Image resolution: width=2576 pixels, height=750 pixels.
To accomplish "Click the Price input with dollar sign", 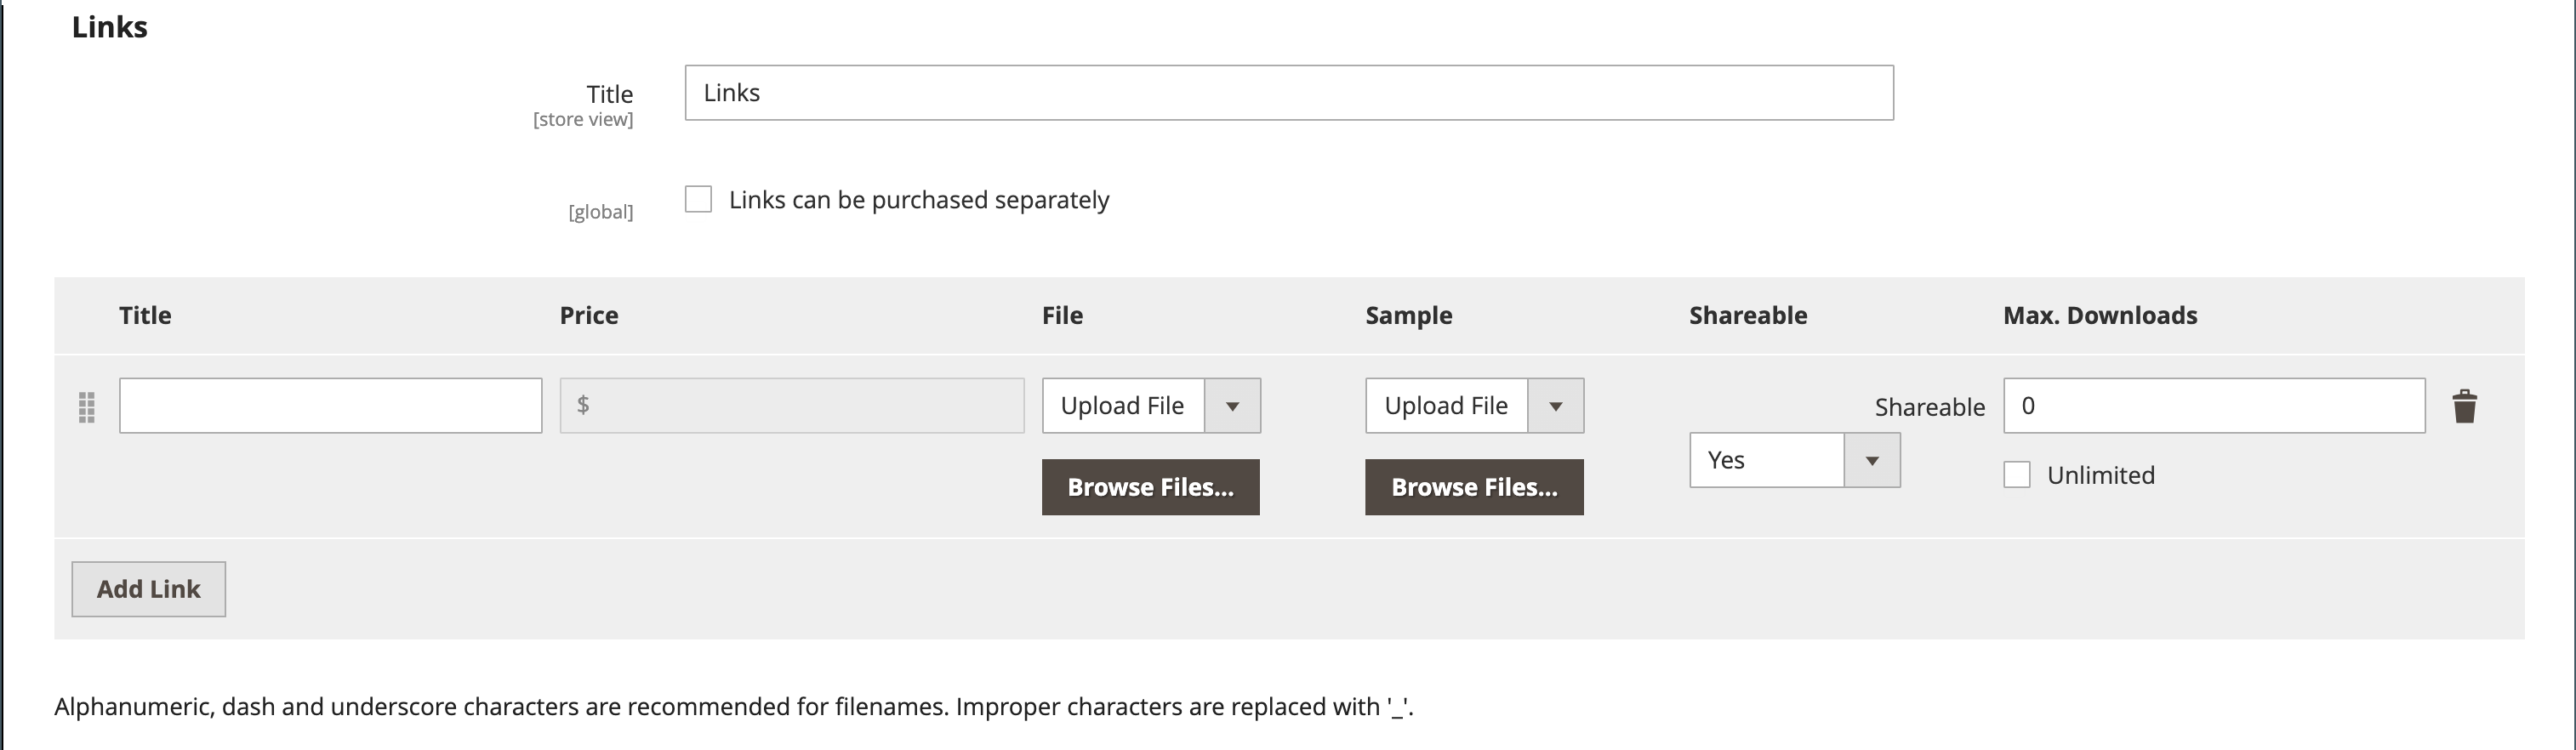I will pyautogui.click(x=792, y=406).
